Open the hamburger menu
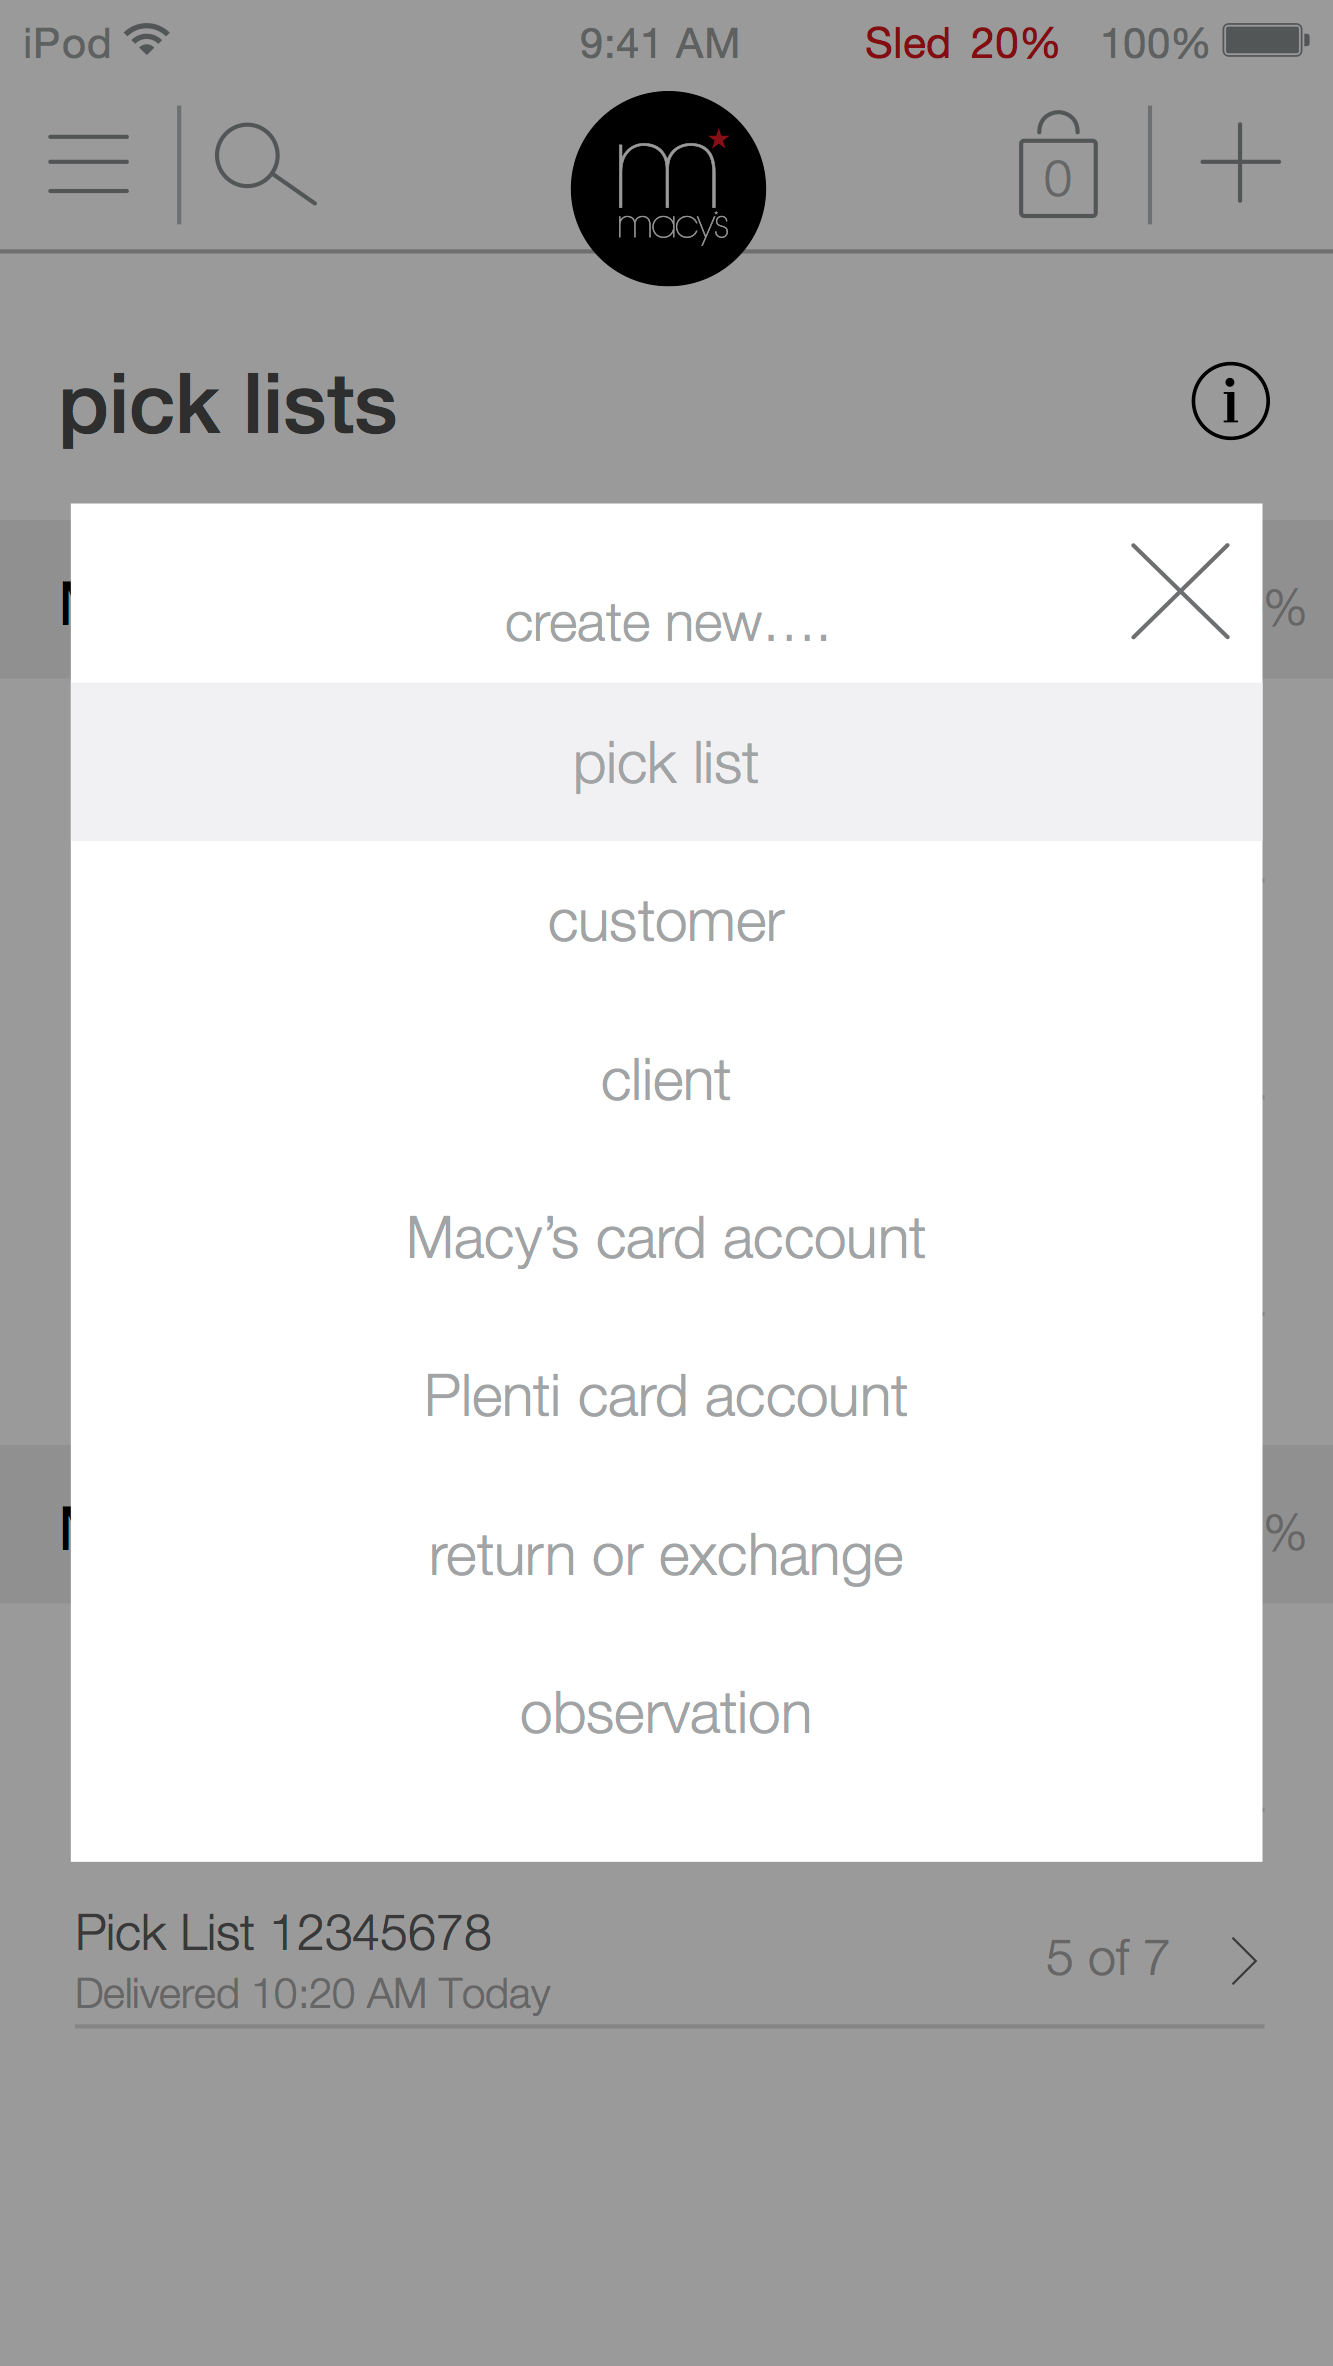The height and width of the screenshot is (2366, 1333). tap(89, 163)
